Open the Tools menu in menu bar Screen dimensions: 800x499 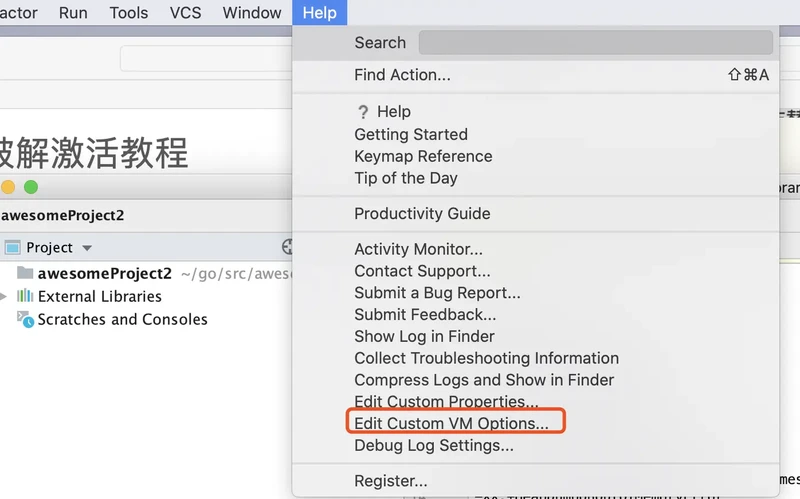tap(129, 13)
